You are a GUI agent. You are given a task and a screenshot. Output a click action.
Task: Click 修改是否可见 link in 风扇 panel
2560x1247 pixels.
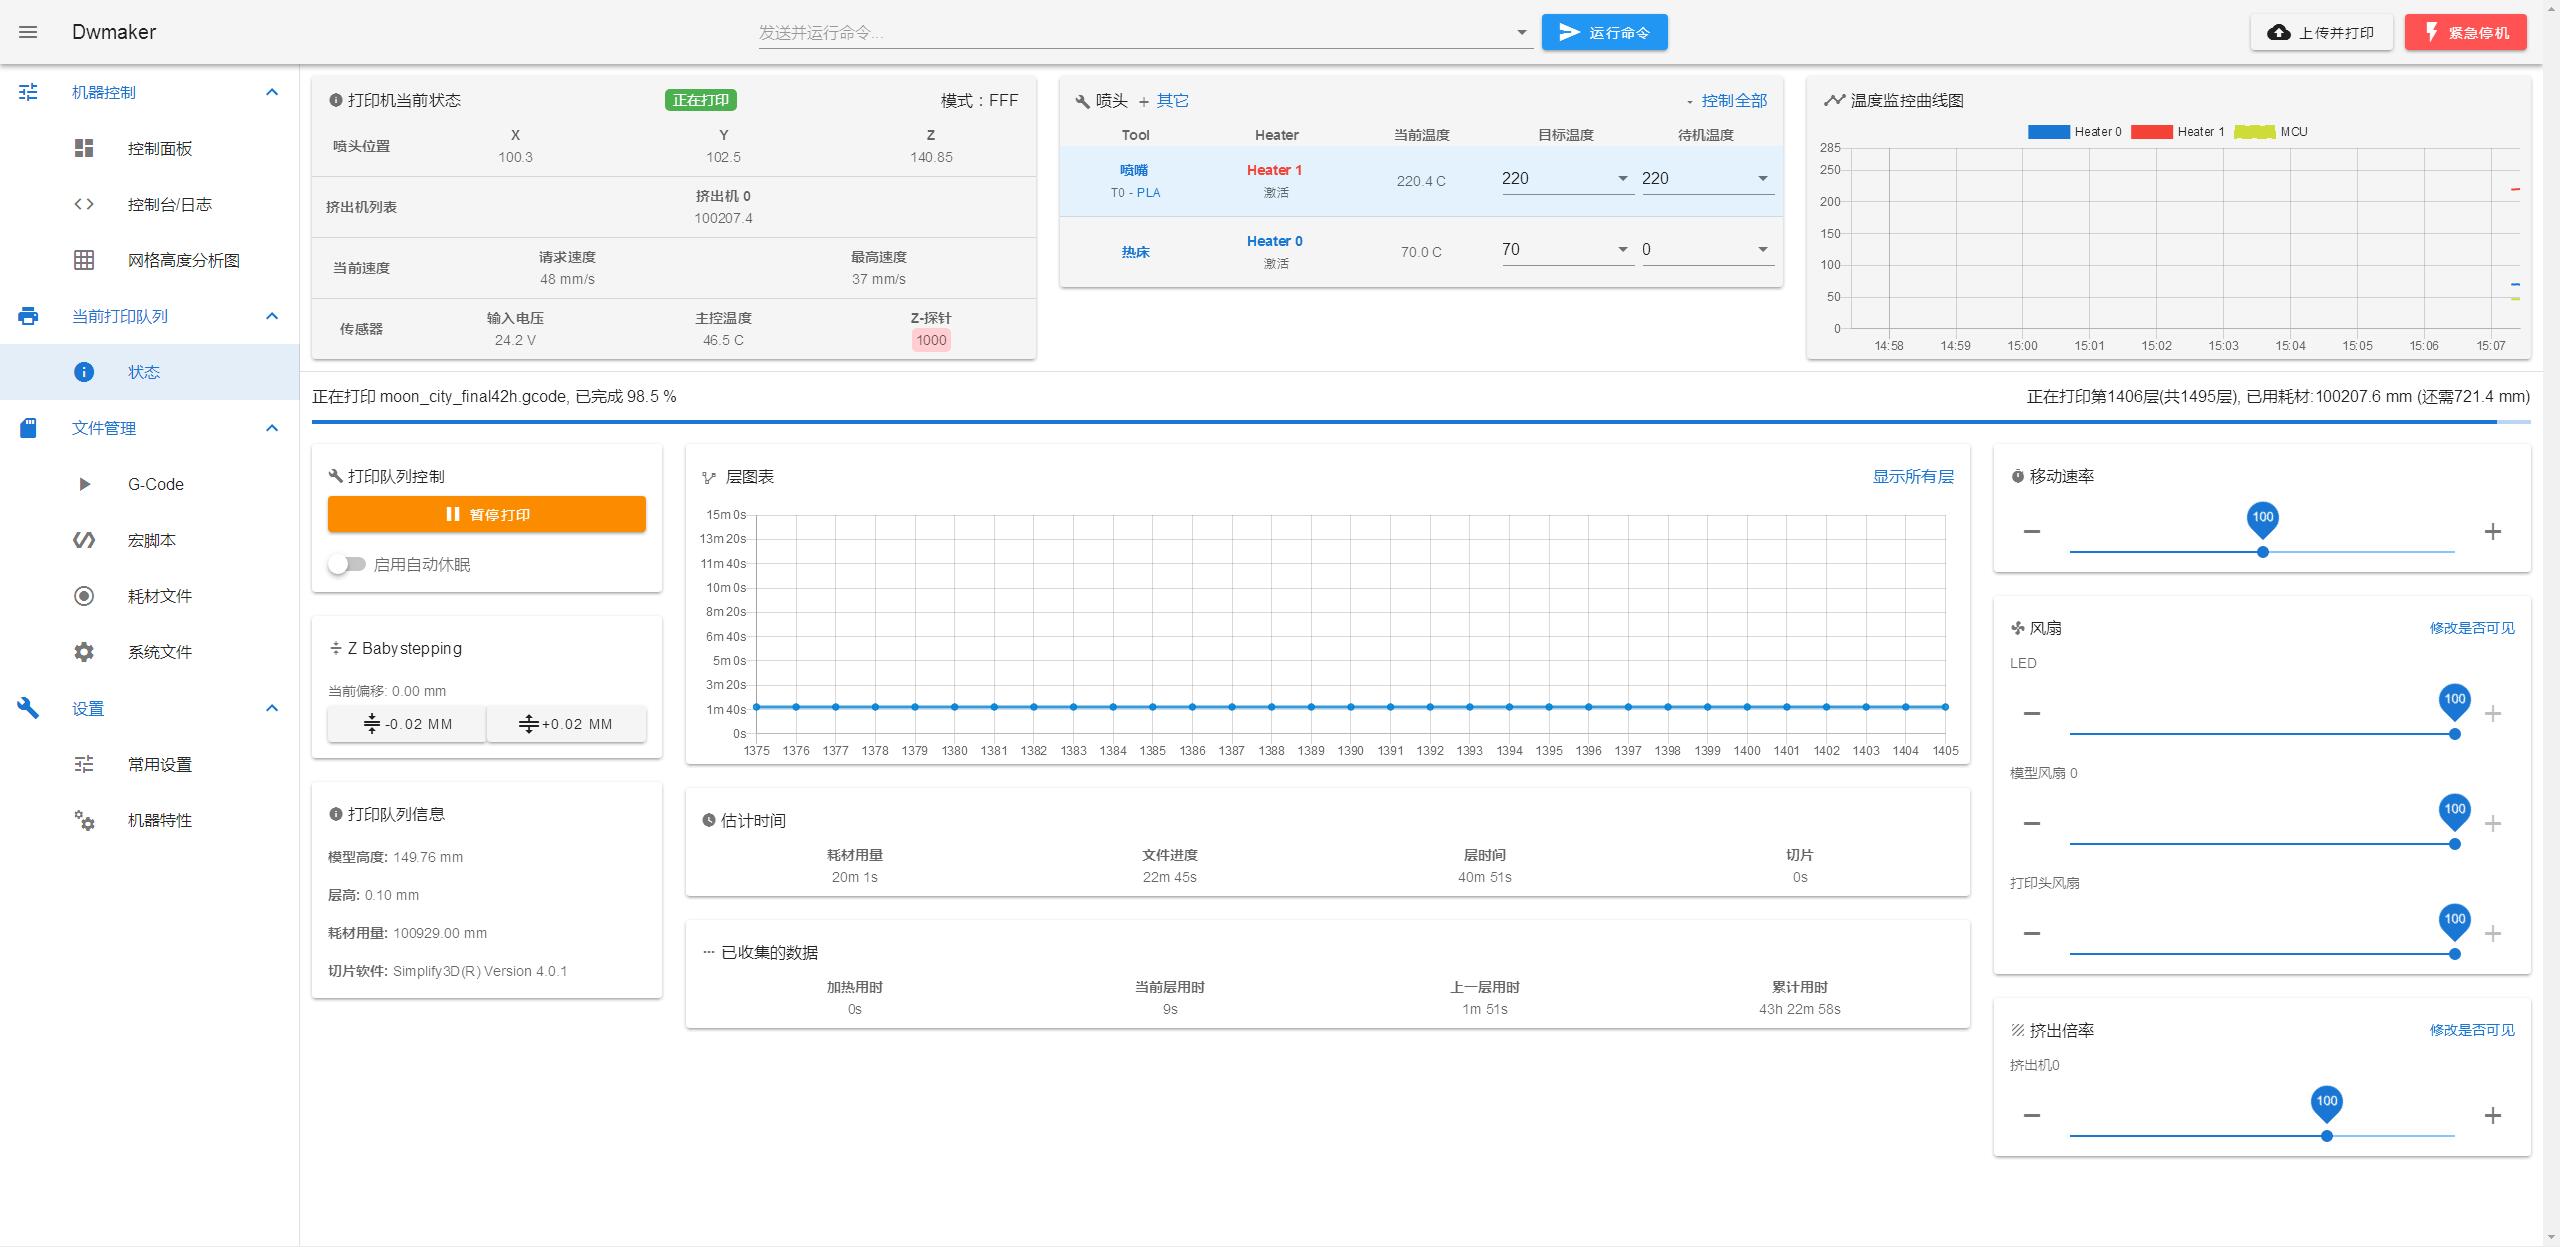(x=2472, y=628)
